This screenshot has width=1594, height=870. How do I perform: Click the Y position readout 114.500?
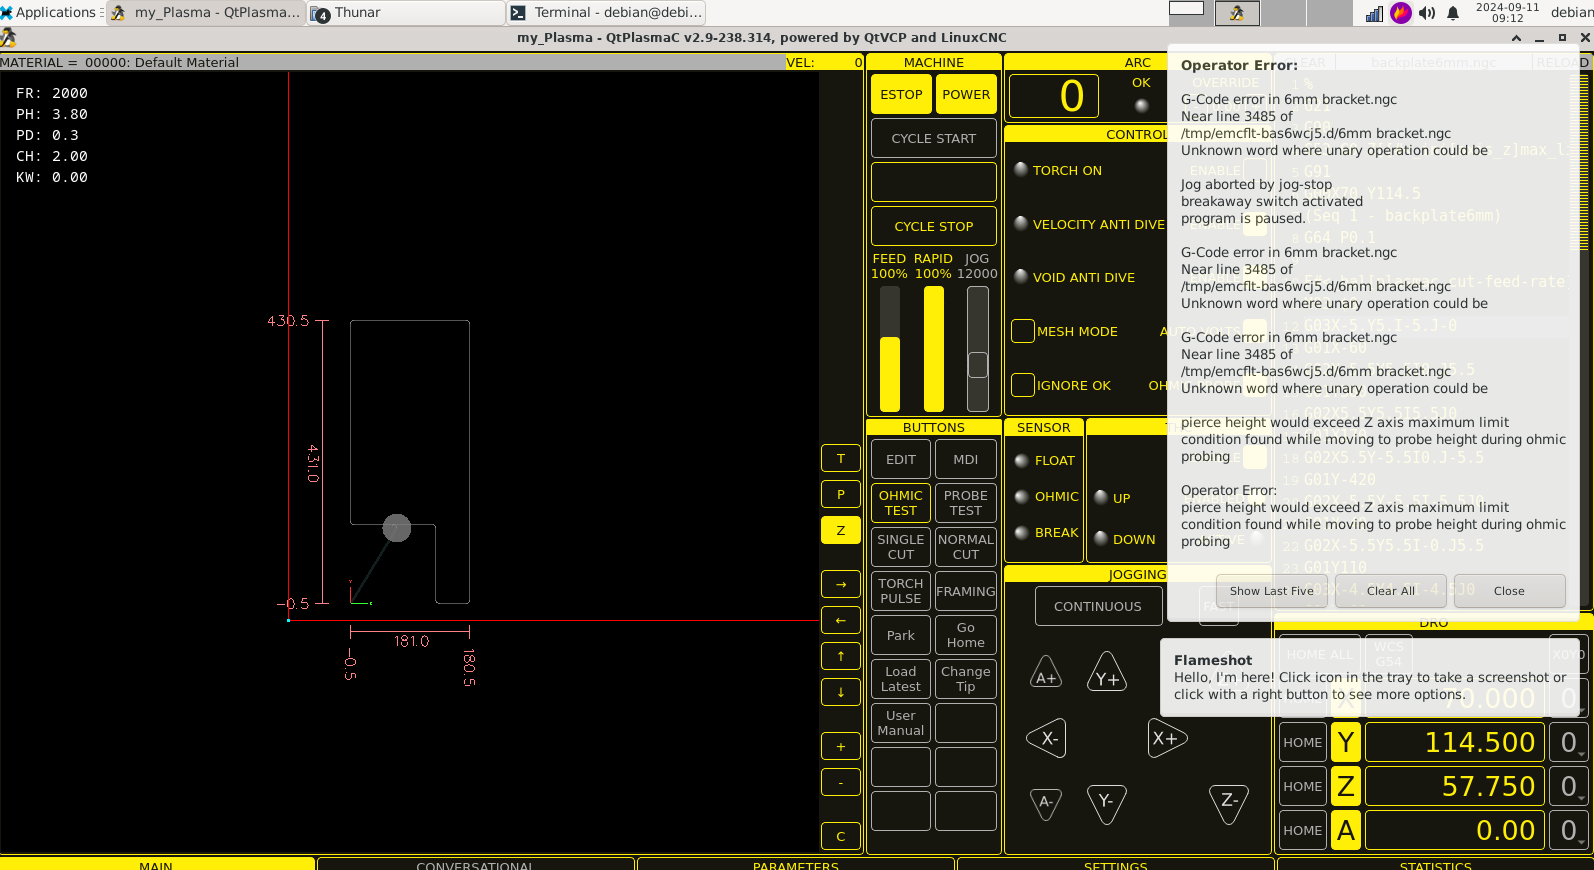point(1453,742)
